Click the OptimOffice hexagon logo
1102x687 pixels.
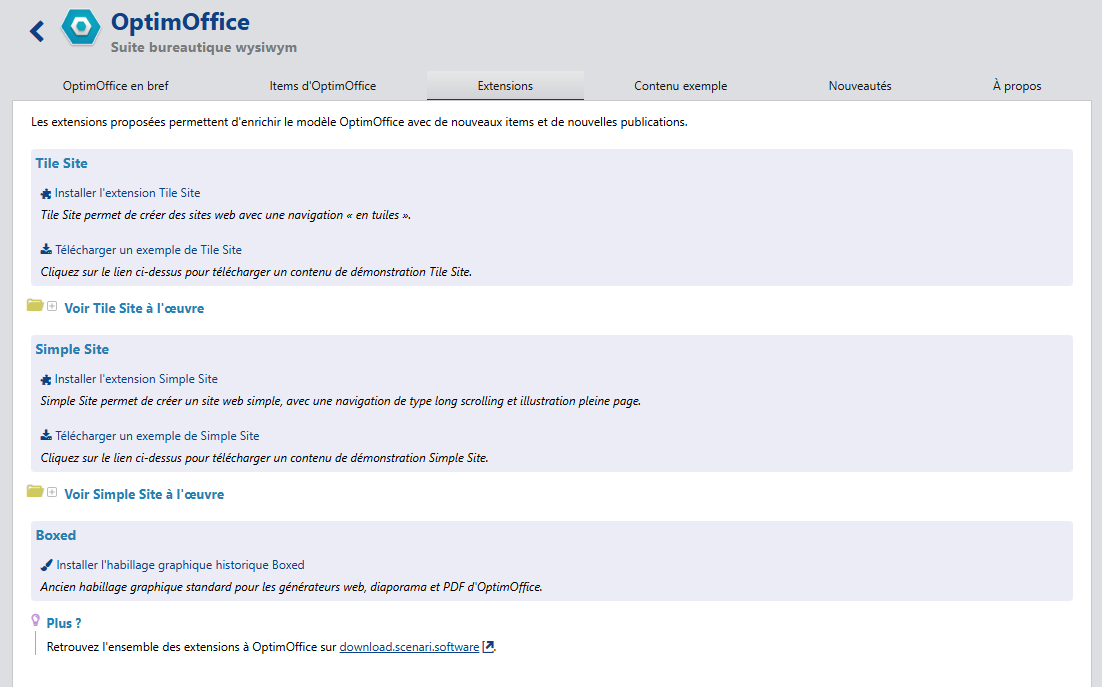tap(81, 27)
